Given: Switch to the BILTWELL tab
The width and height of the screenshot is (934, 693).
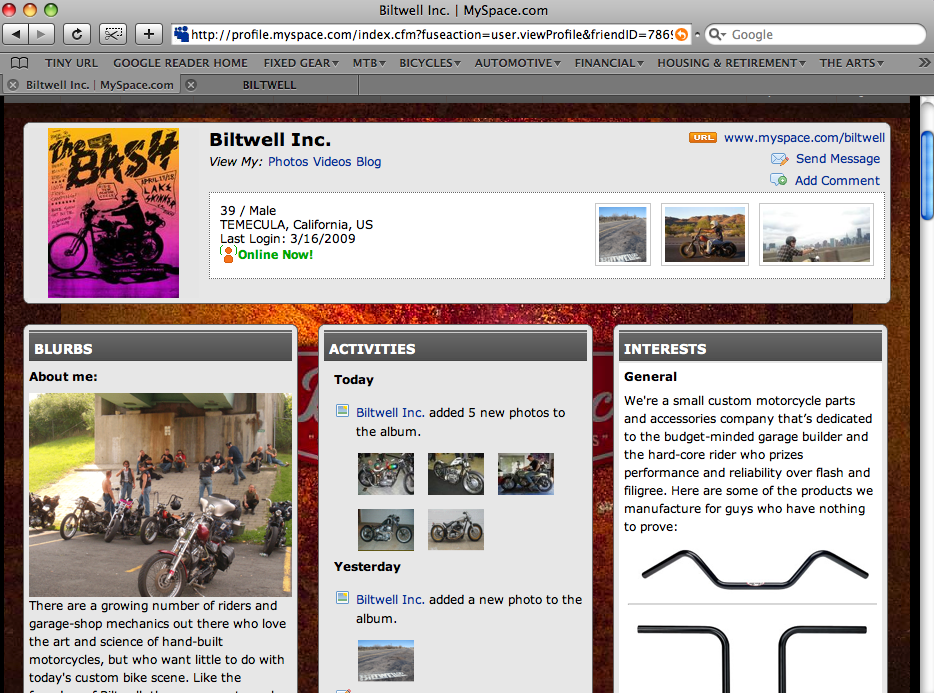Looking at the screenshot, I should click(269, 85).
